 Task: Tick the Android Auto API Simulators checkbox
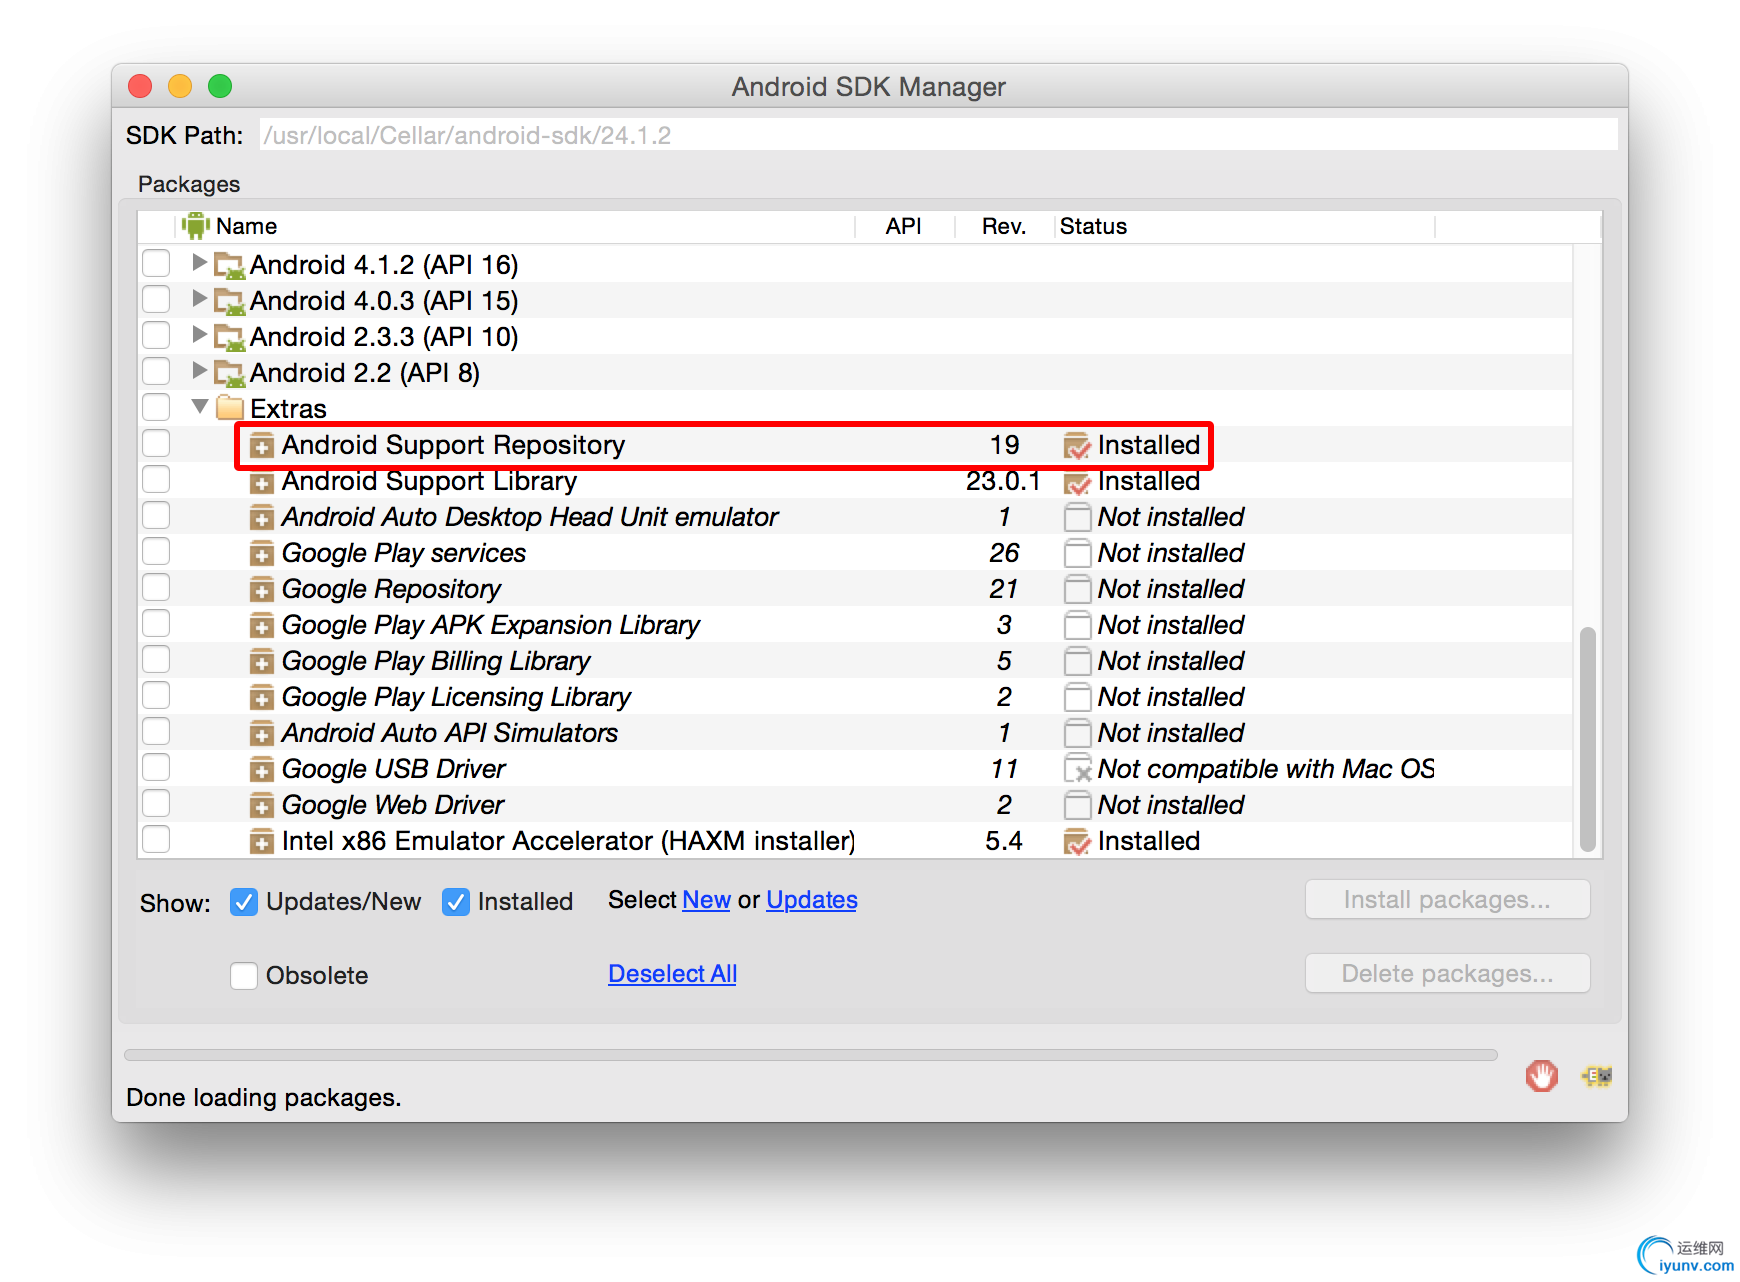click(156, 731)
